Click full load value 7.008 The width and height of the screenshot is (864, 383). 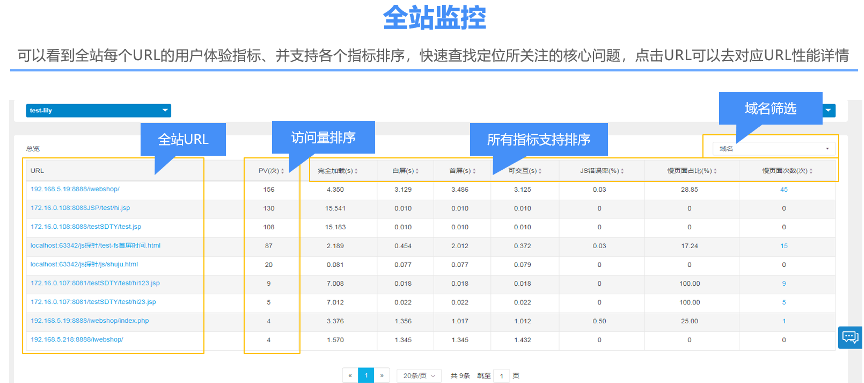336,283
